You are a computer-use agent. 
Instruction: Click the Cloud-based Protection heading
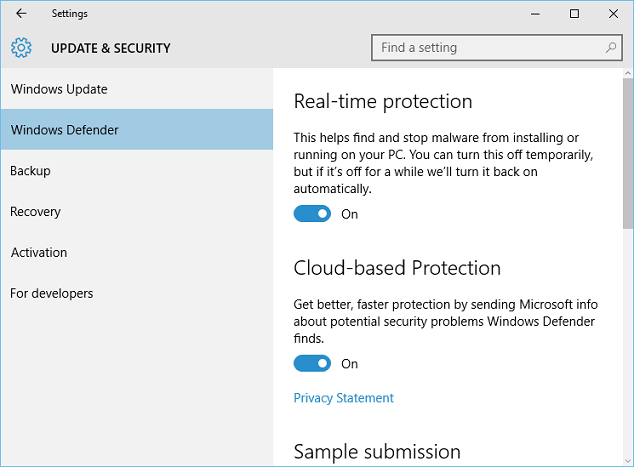(x=397, y=268)
